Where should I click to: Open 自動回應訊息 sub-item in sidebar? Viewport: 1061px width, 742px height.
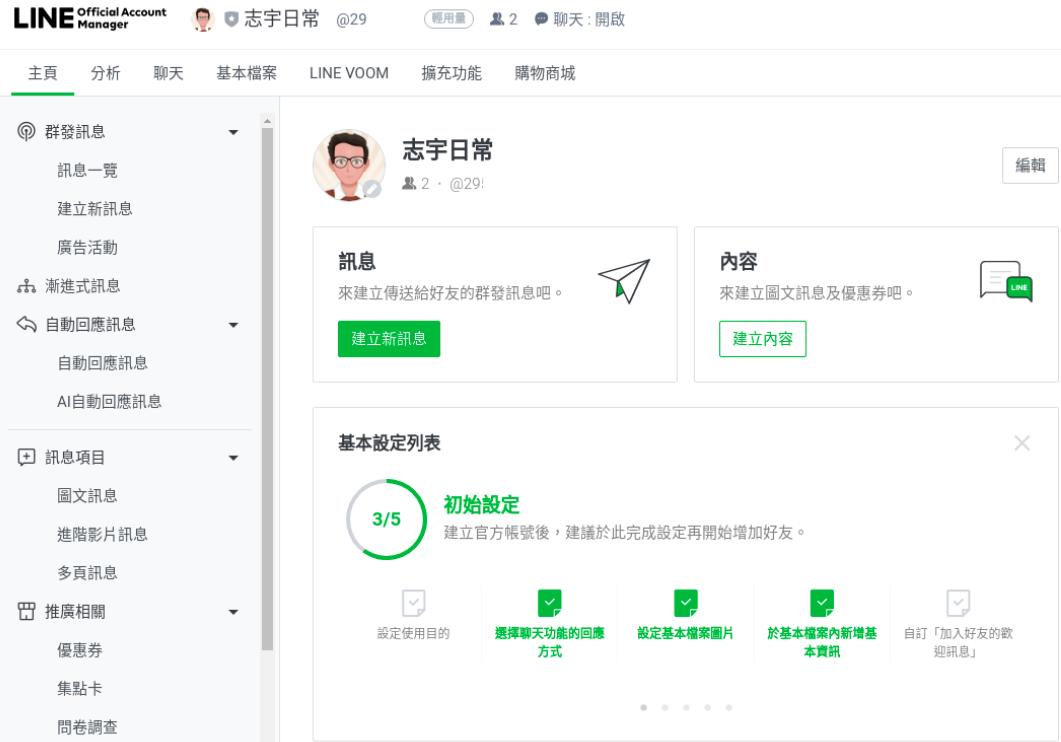point(102,363)
